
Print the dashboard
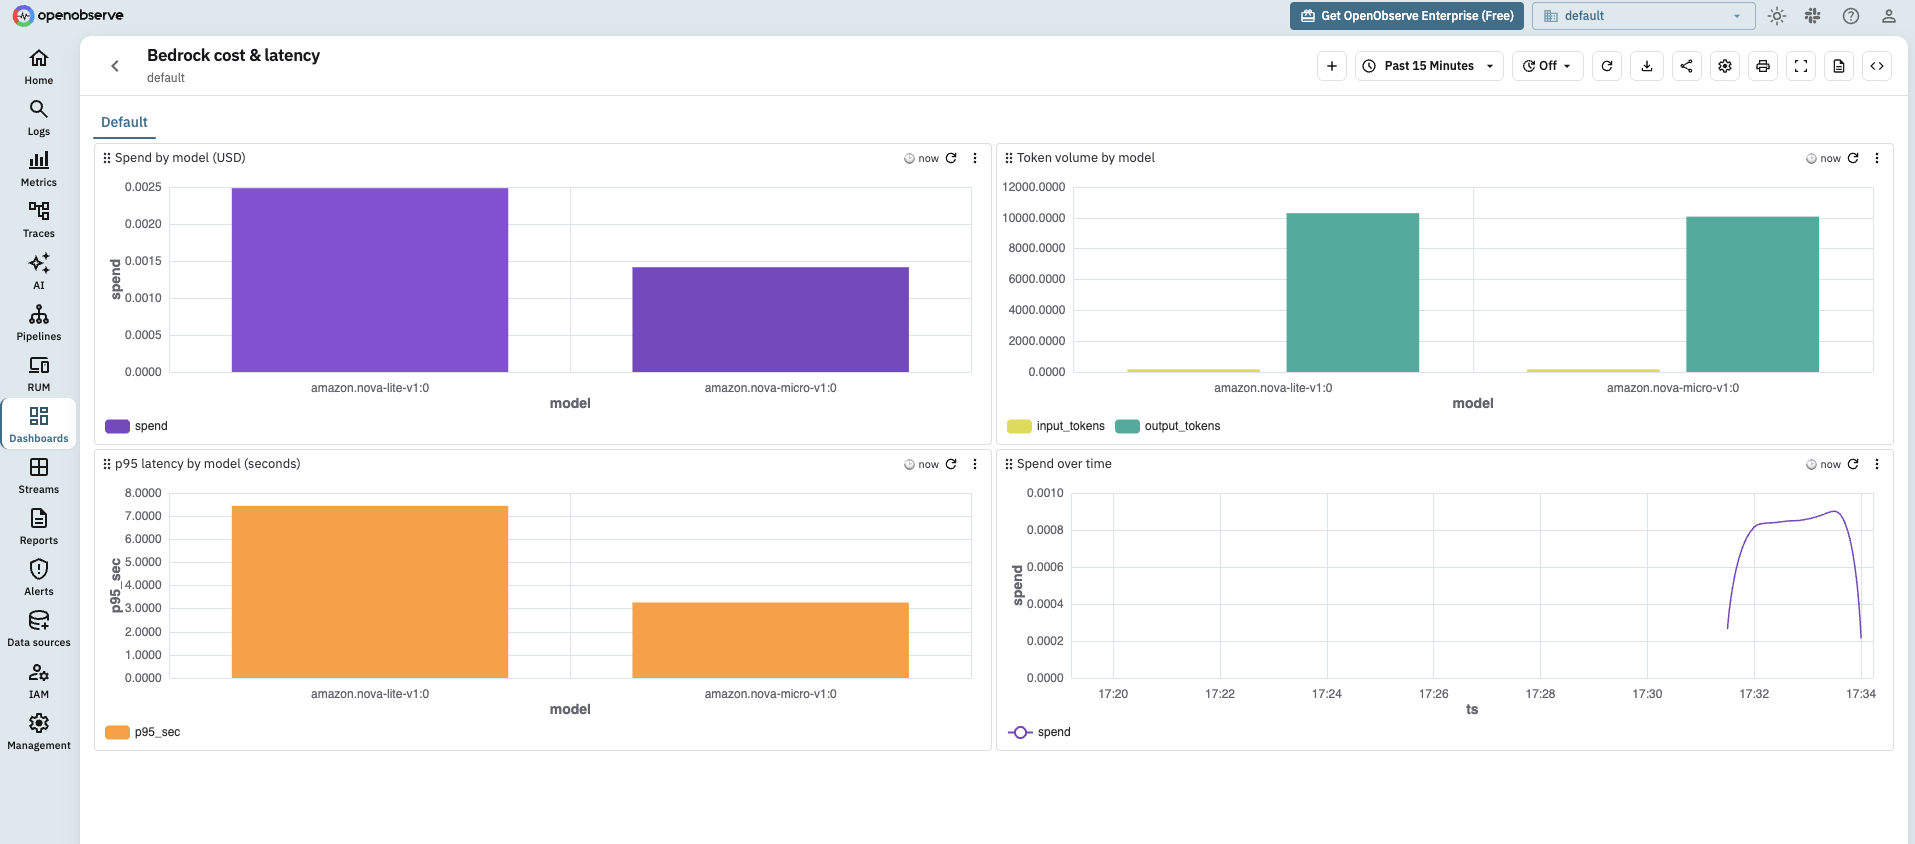[1763, 66]
